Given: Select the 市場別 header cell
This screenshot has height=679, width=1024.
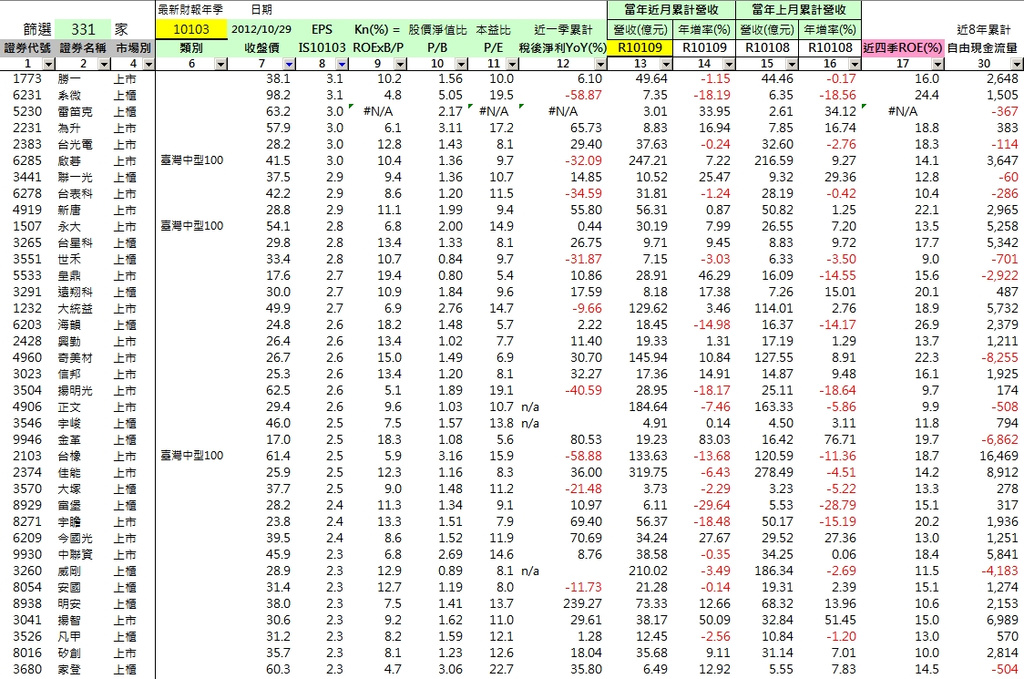Looking at the screenshot, I should click(133, 48).
